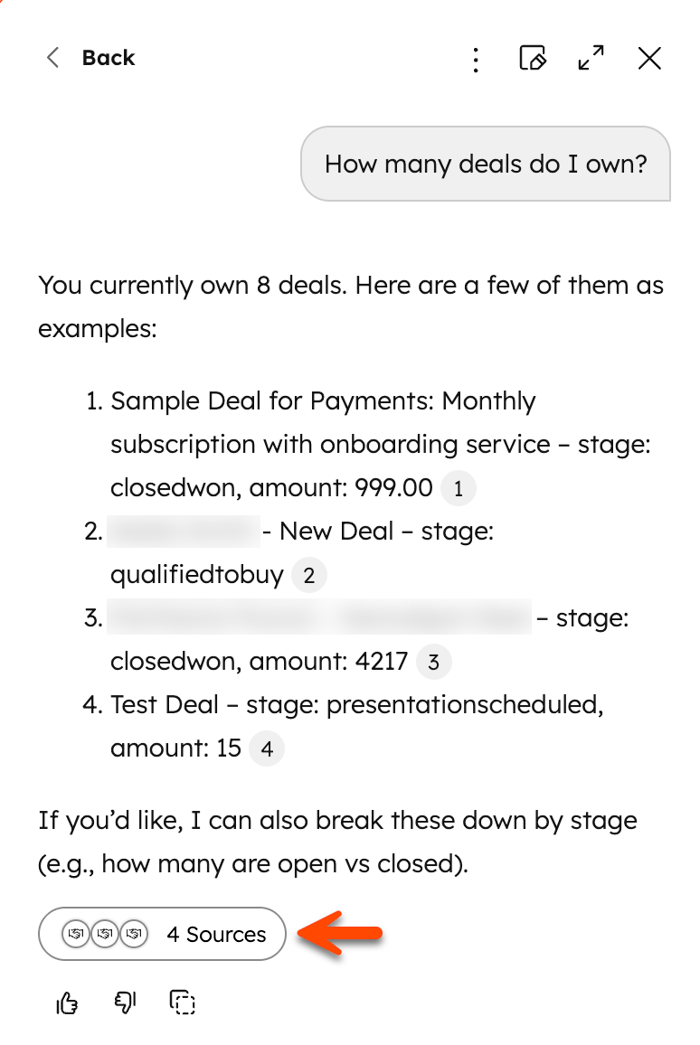The image size is (700, 1045).
Task: Start a new chat with compose icon
Action: click(533, 58)
